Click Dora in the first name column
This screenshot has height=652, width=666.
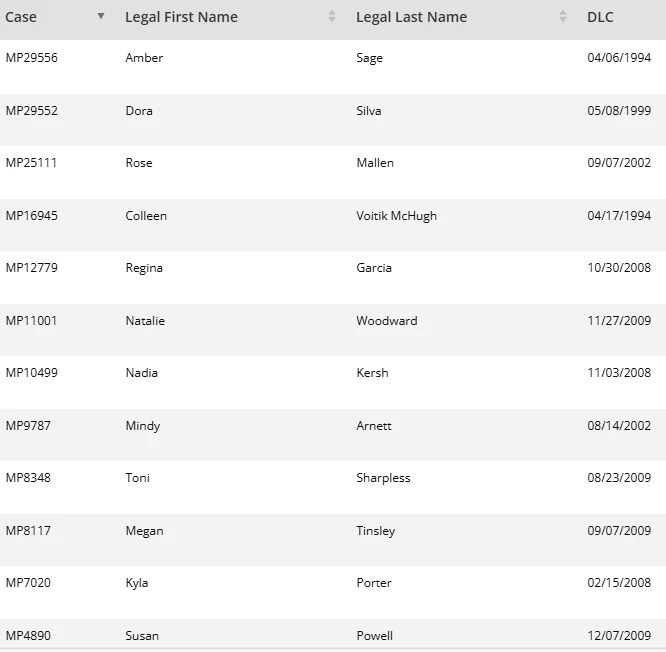pos(139,111)
